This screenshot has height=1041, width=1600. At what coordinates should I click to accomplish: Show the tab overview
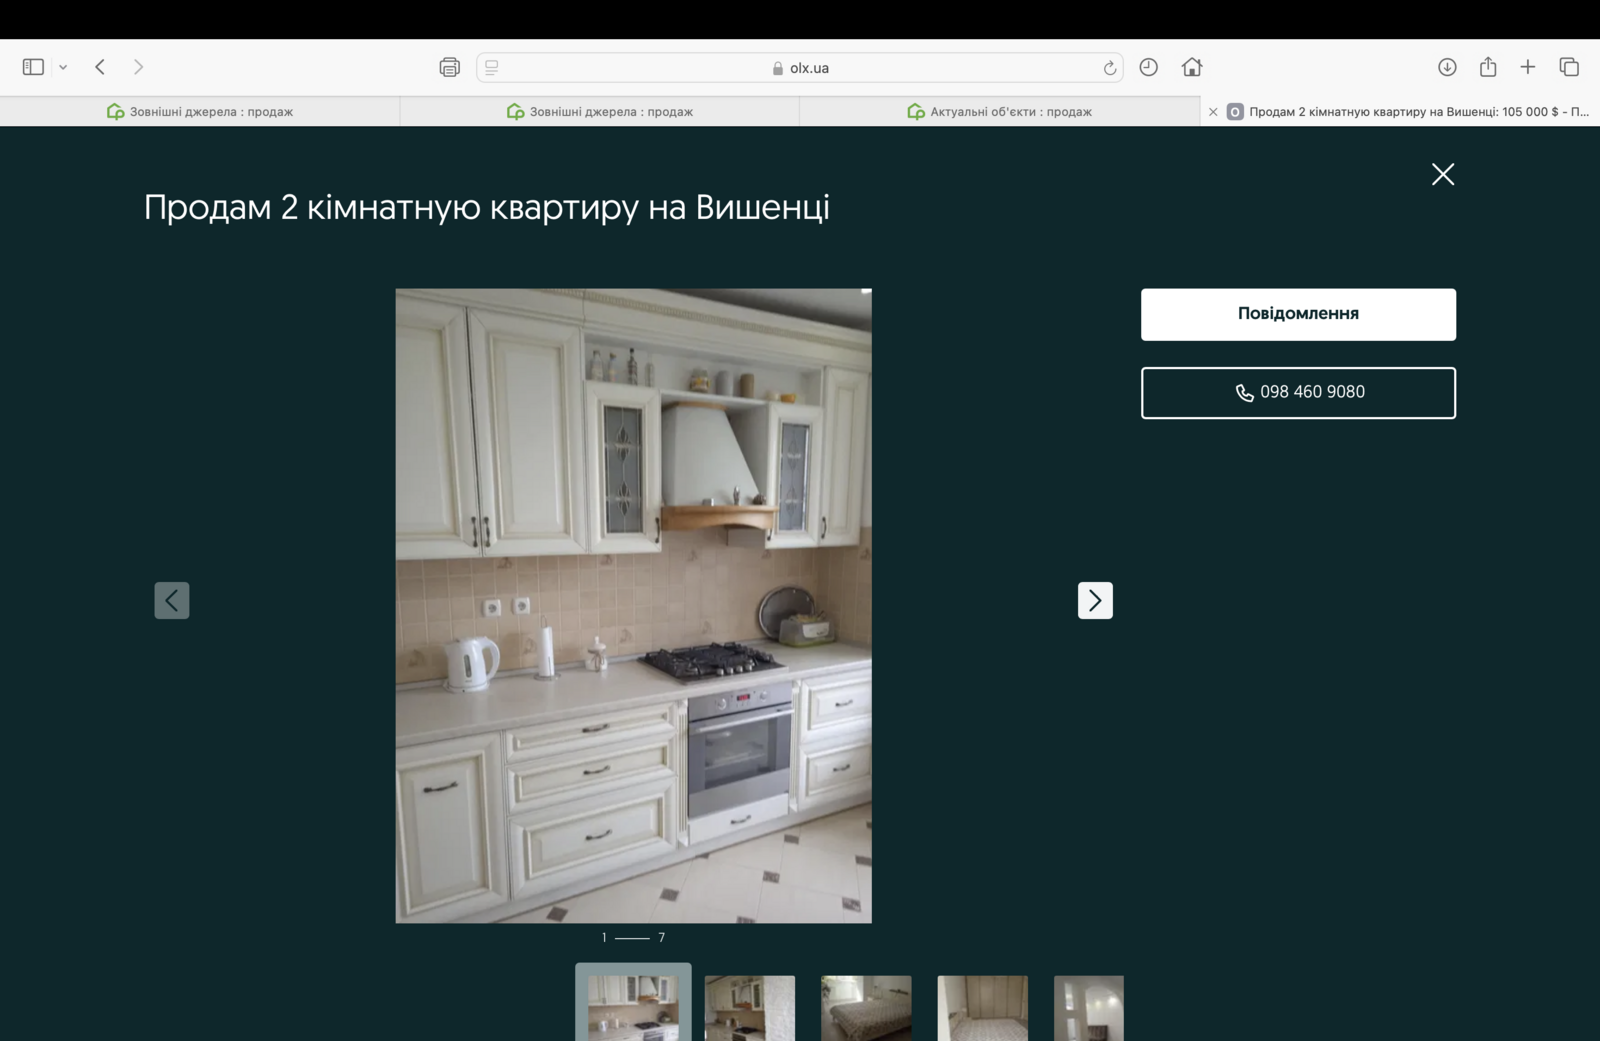point(1569,67)
